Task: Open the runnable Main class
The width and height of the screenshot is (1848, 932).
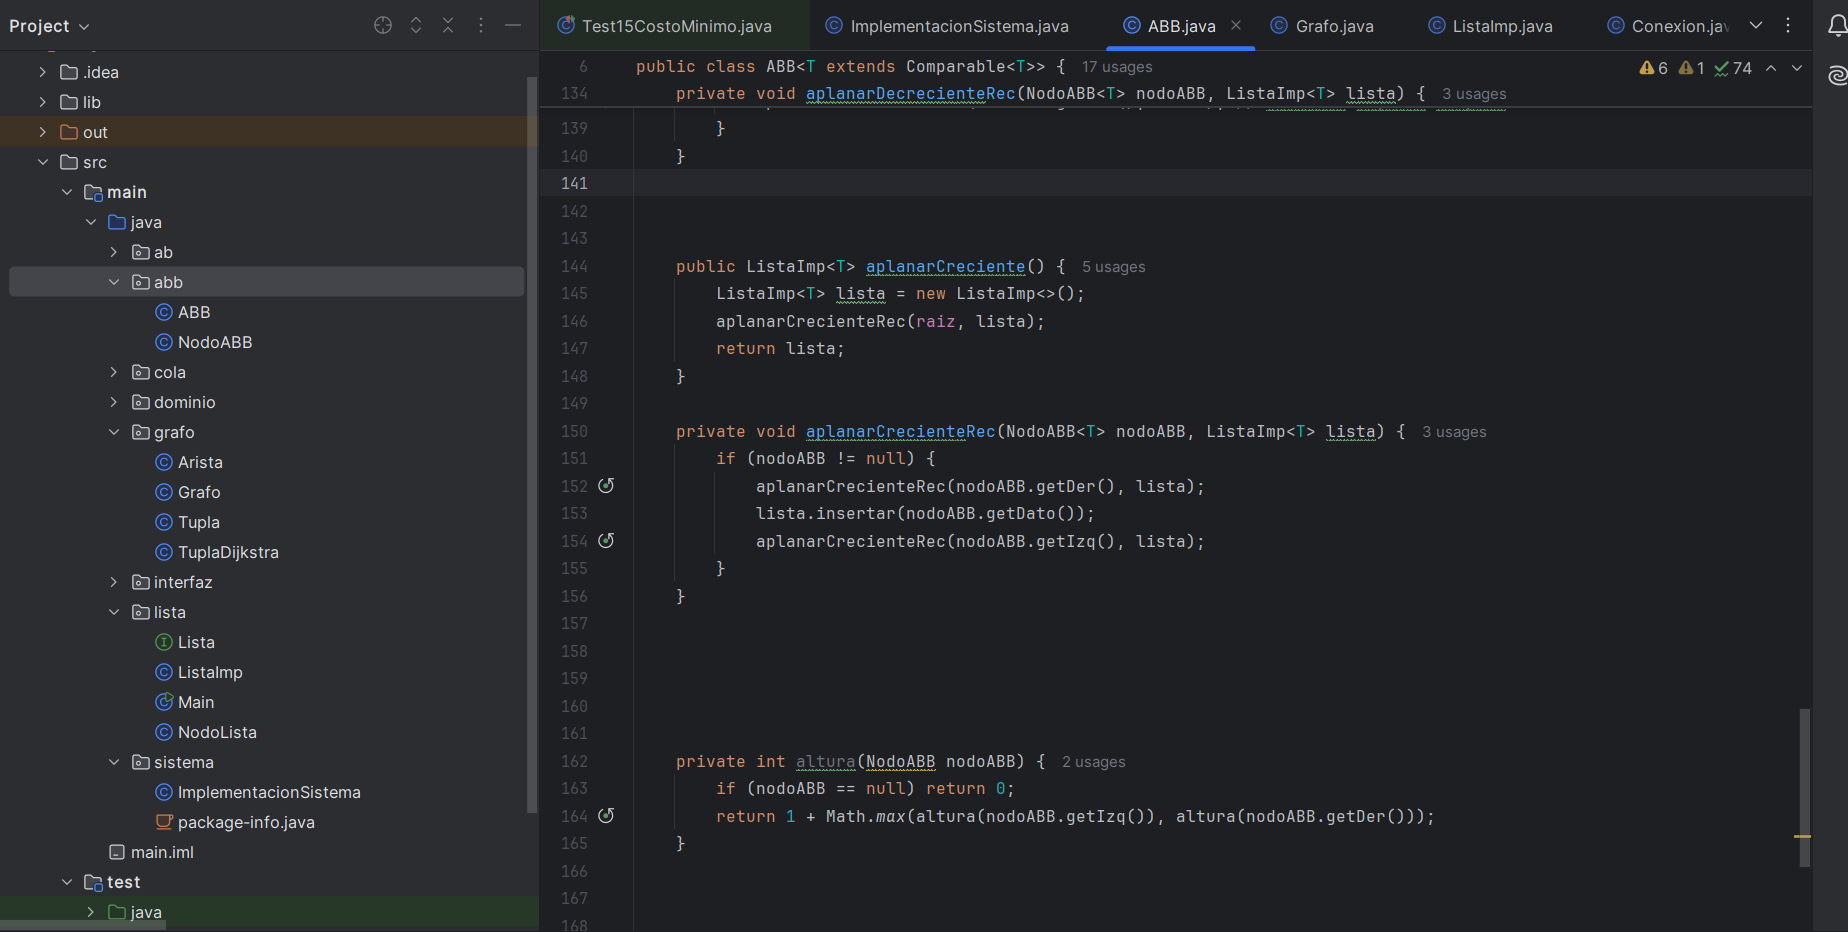Action: tap(185, 702)
